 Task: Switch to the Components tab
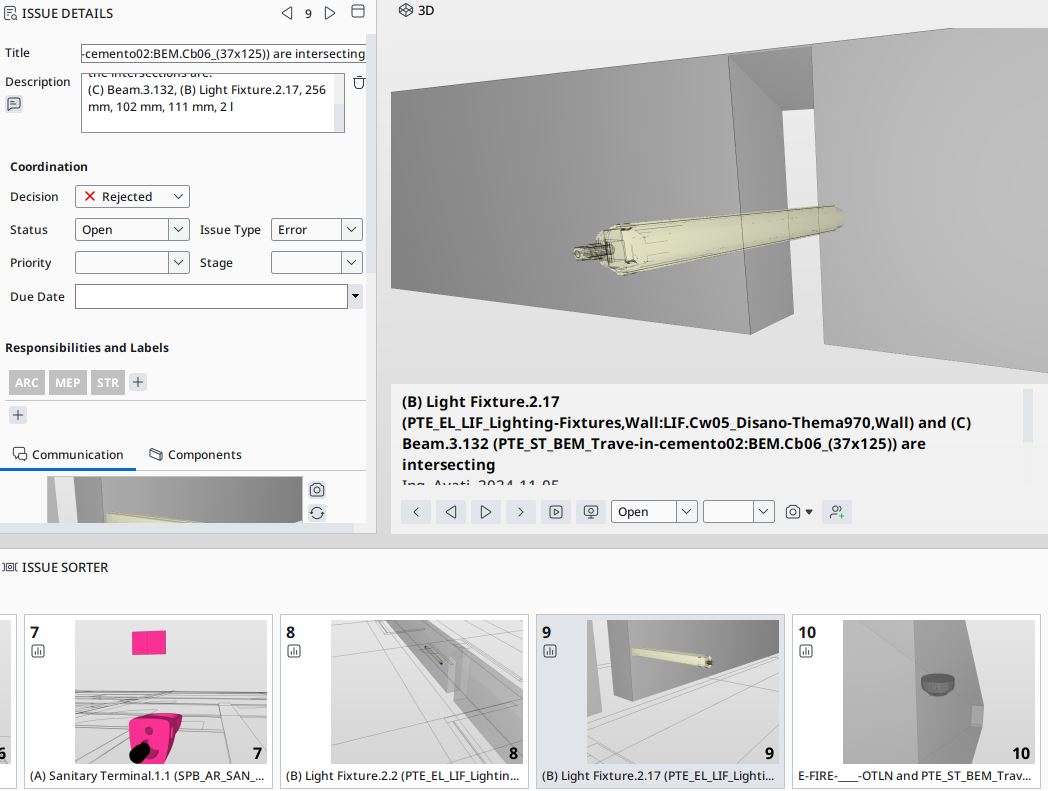click(195, 455)
